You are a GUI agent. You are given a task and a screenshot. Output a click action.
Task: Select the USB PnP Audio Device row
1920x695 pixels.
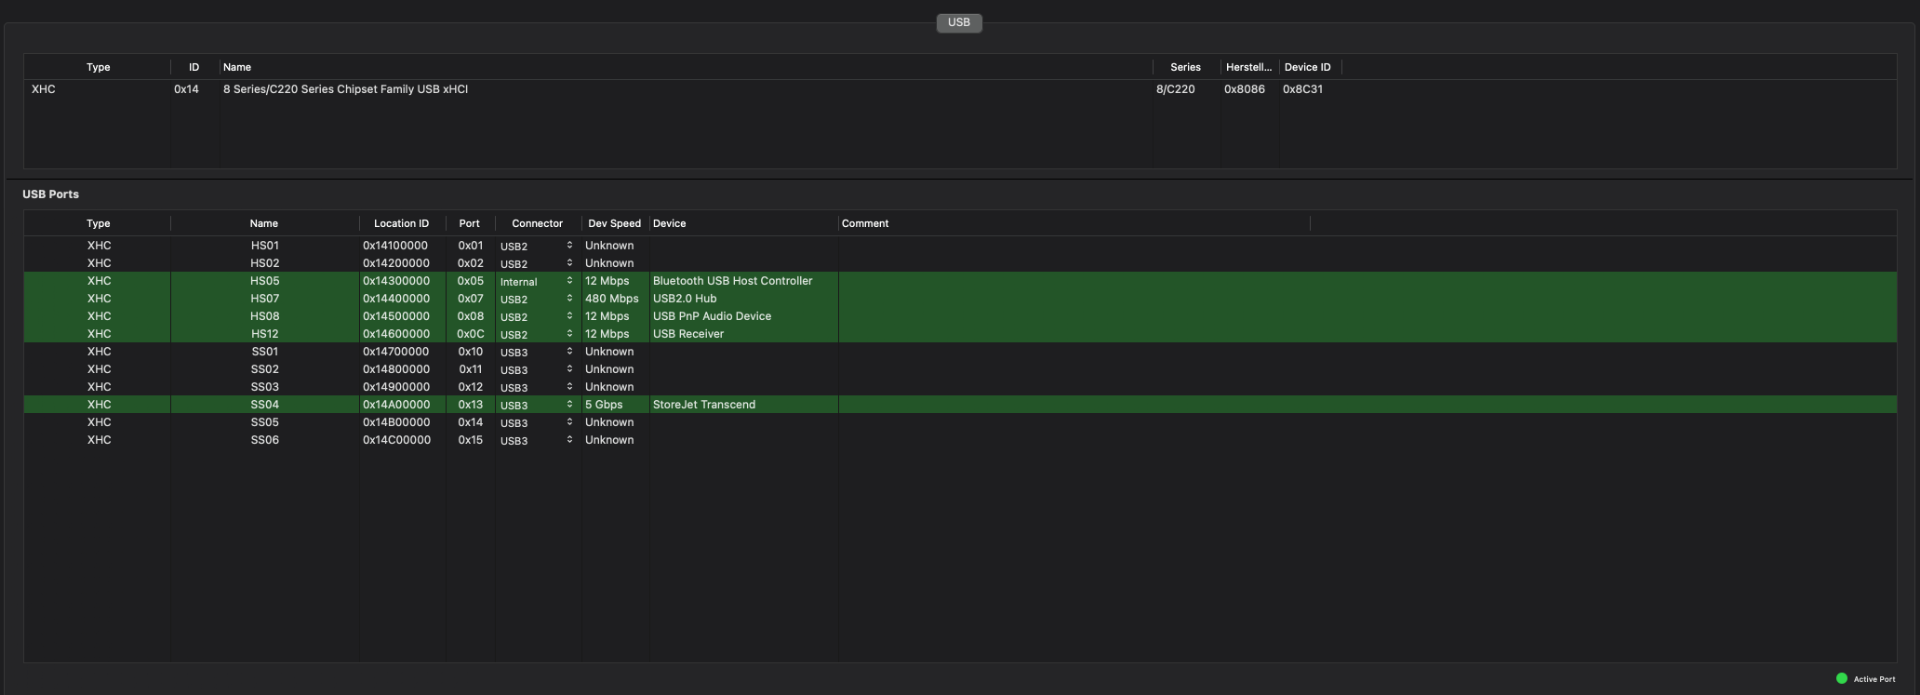(x=711, y=316)
